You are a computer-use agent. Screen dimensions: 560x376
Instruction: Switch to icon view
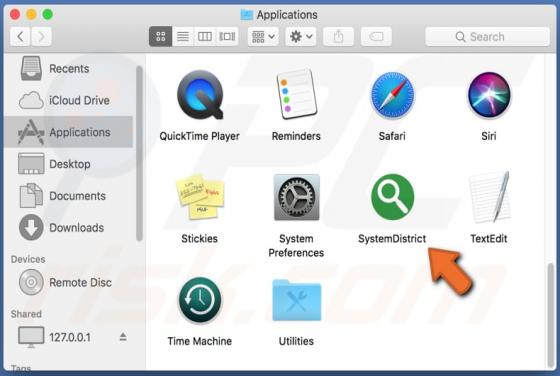[x=161, y=36]
